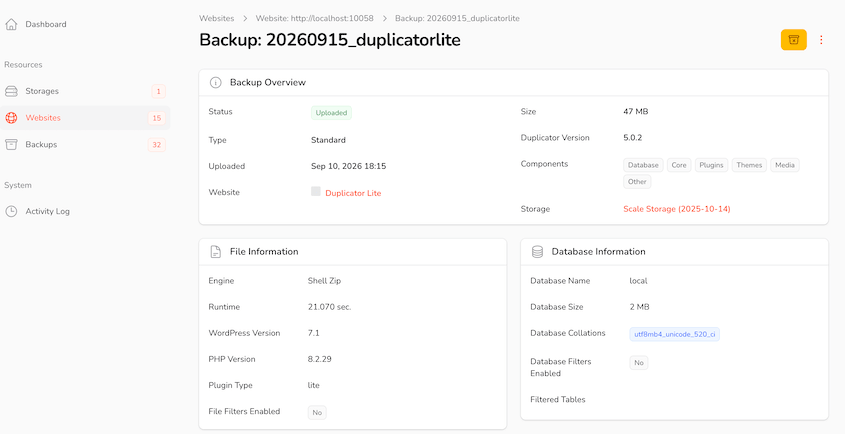Click the Database Filters Enabled No badge
The width and height of the screenshot is (845, 434).
(x=639, y=363)
